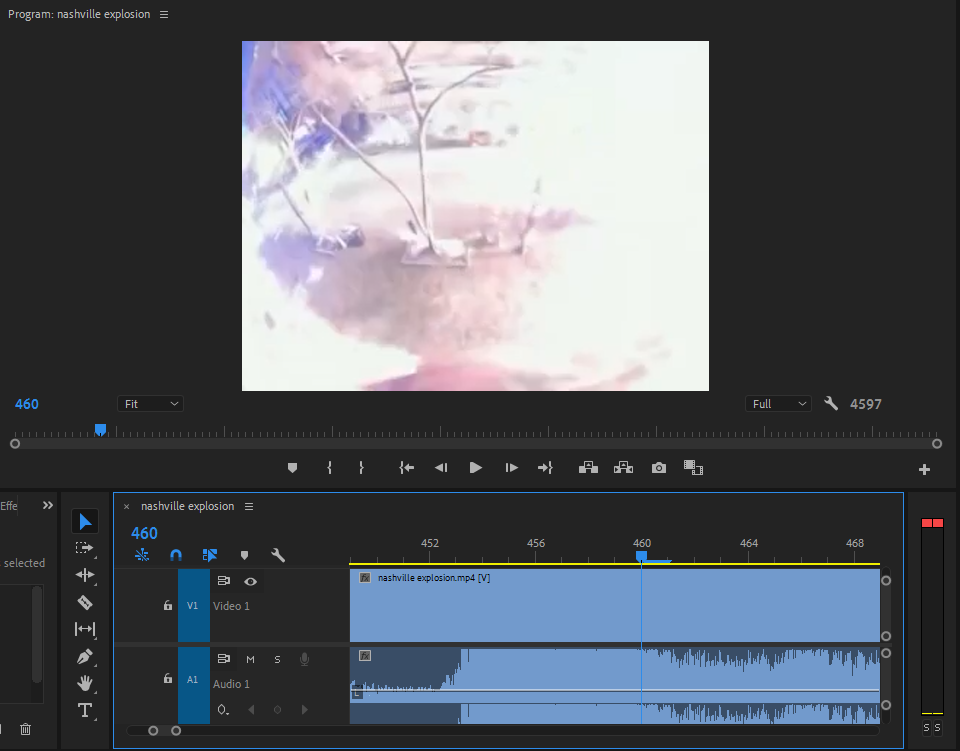Viewport: 960px width, 751px height.
Task: Toggle sync lock for Audio 1
Action: 223,659
